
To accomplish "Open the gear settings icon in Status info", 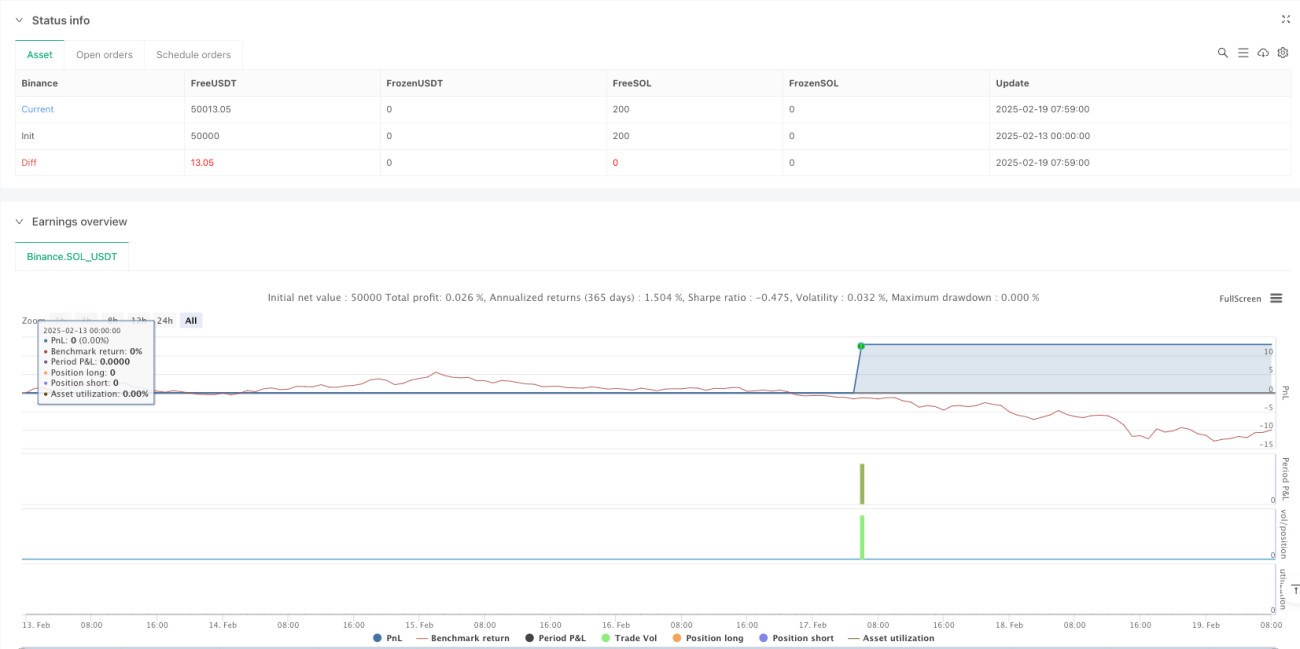I will point(1282,53).
